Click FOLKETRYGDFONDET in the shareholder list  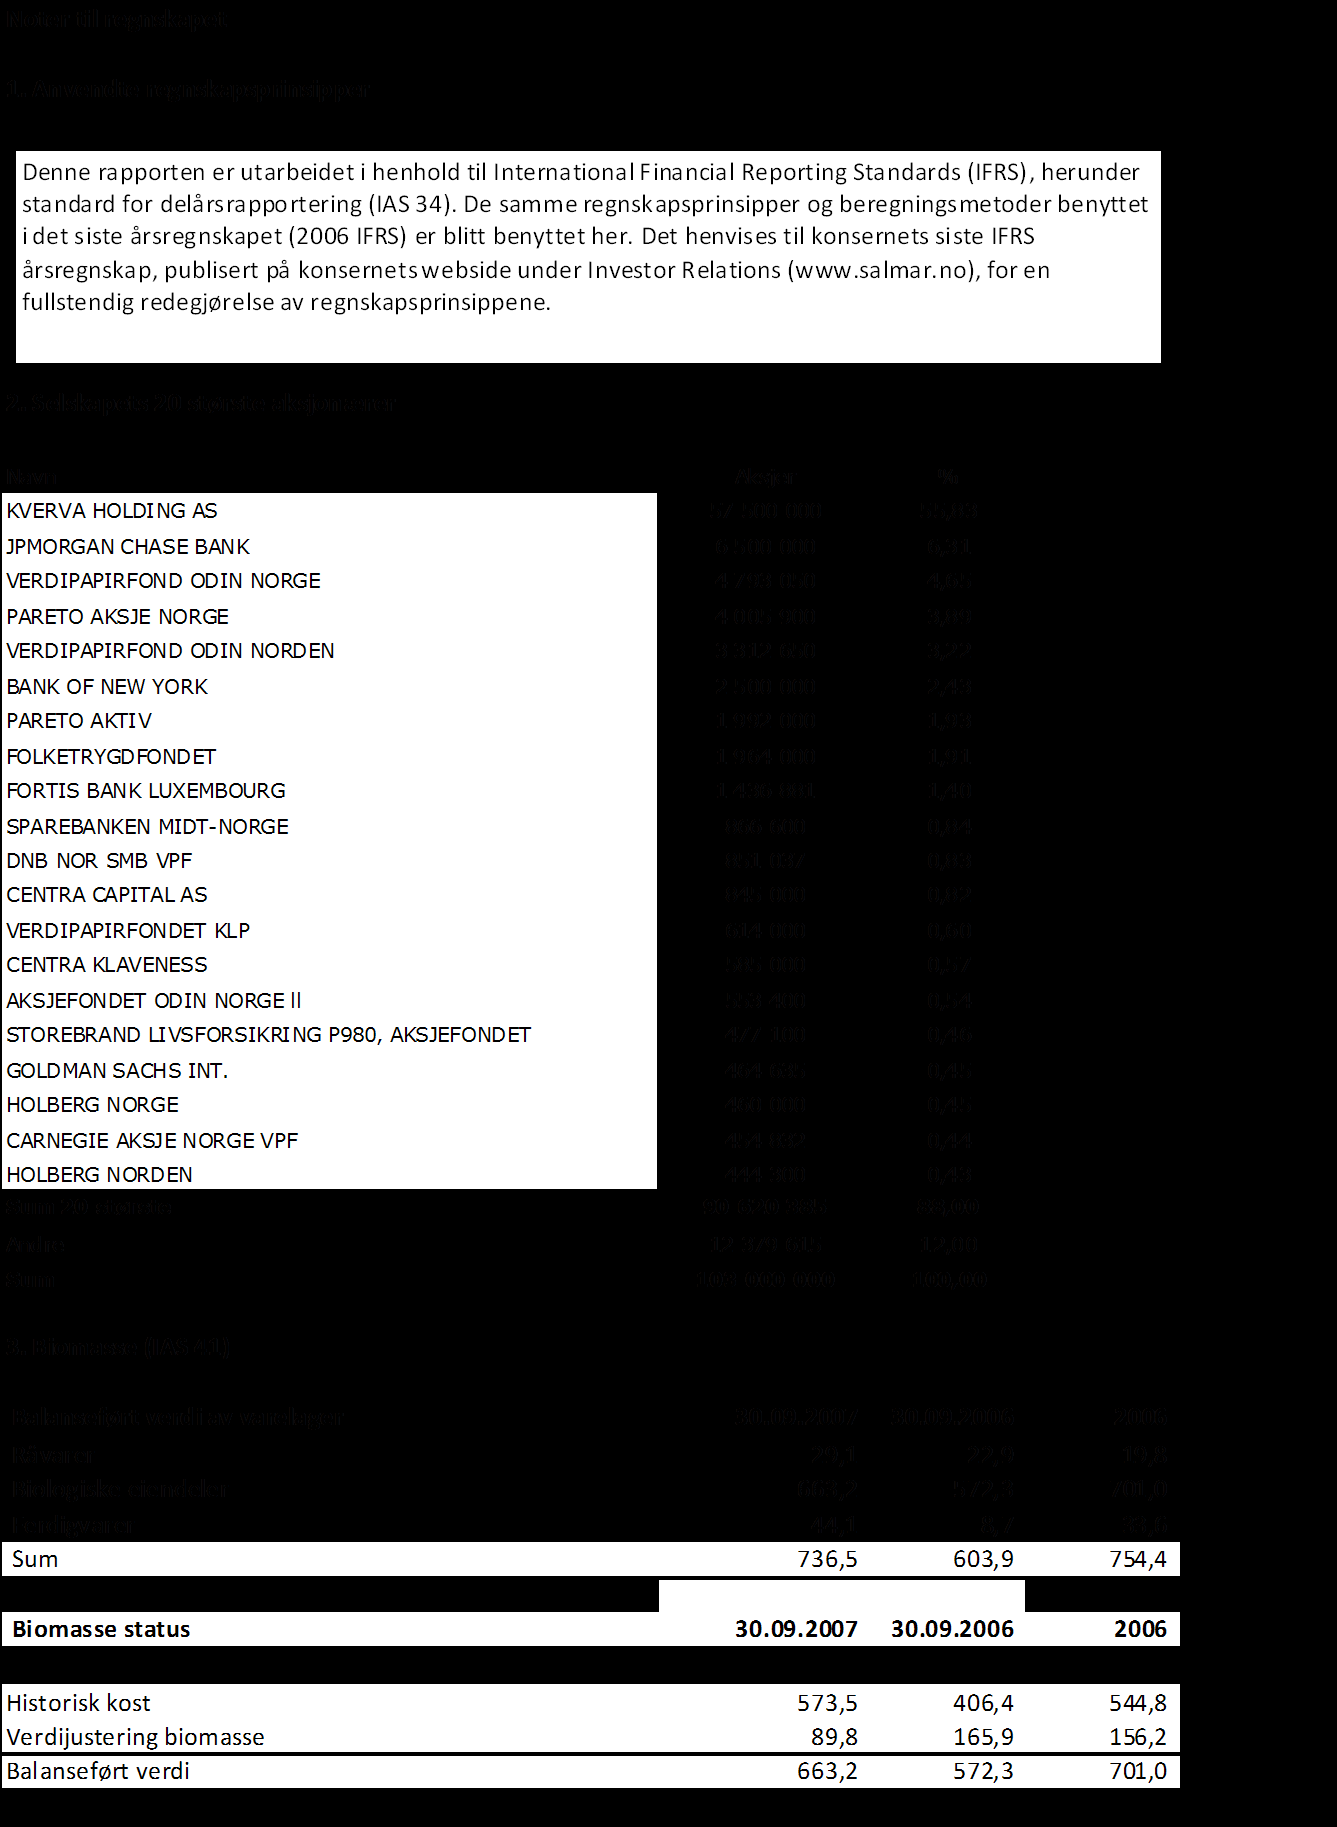(111, 757)
